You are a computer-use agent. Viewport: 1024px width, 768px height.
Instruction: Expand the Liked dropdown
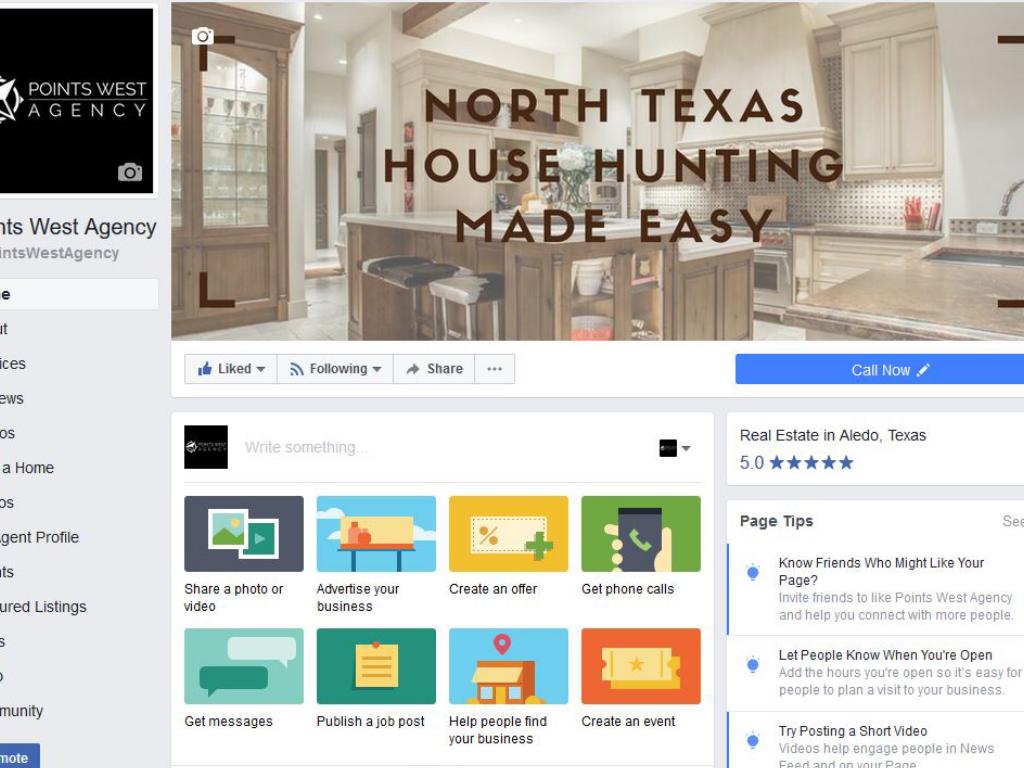pos(231,369)
